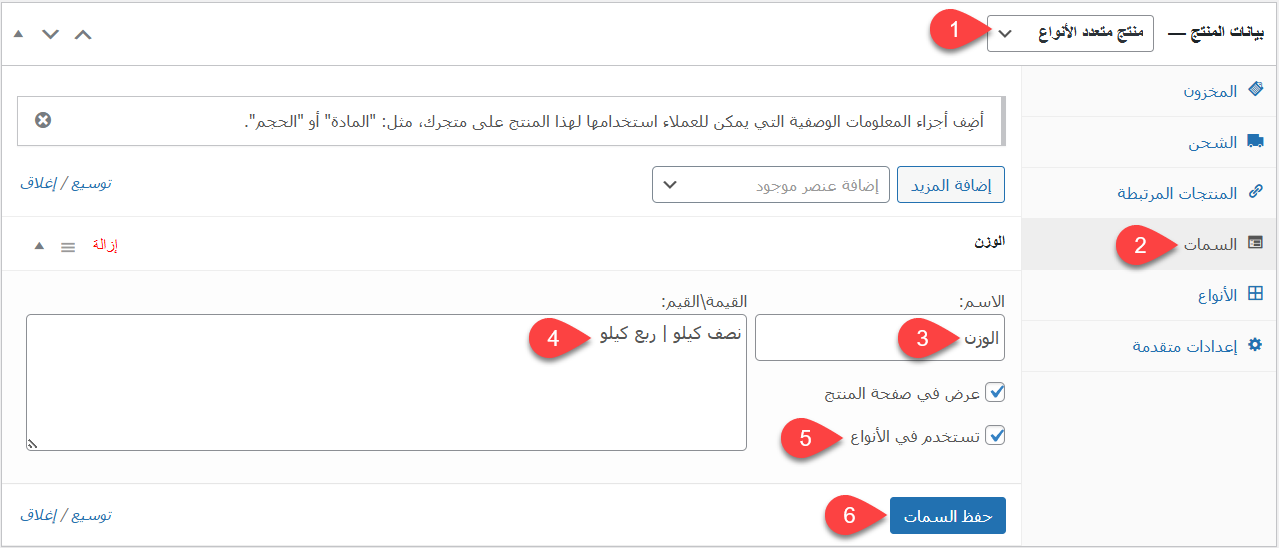Move product data panel up with chevron
The width and height of the screenshot is (1279, 548).
pos(83,34)
